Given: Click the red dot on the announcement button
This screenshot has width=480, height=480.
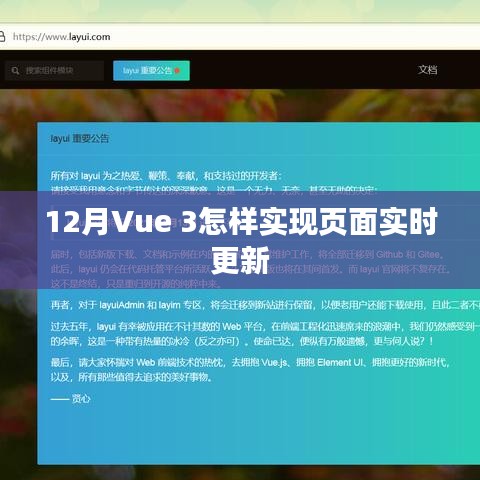Looking at the screenshot, I should [x=177, y=71].
